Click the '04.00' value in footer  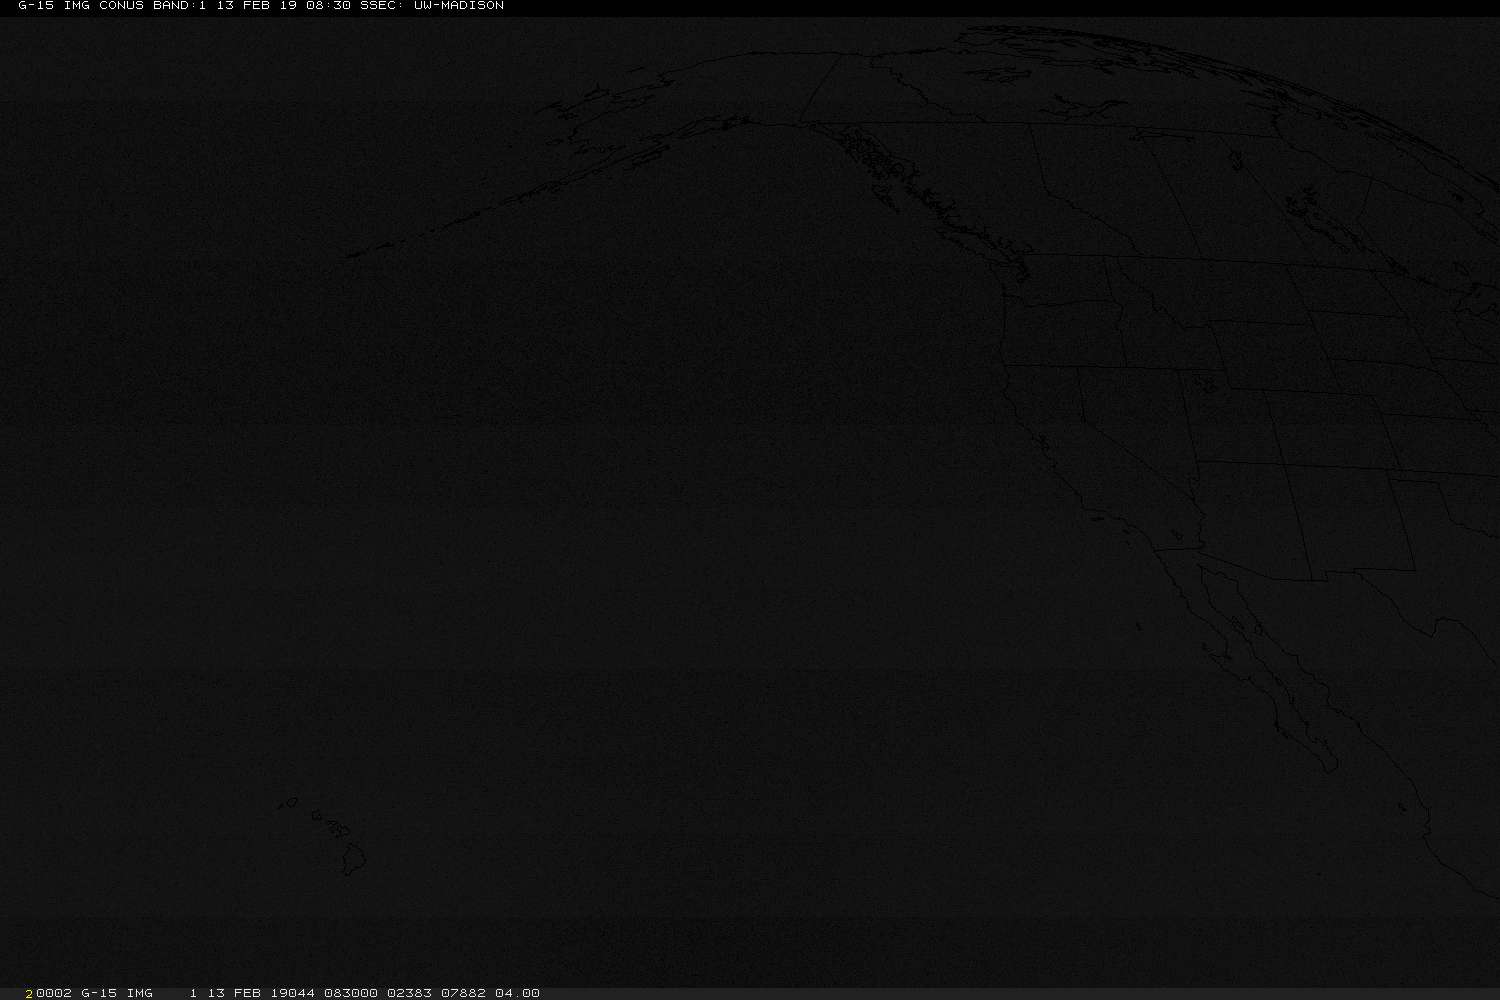[x=517, y=993]
